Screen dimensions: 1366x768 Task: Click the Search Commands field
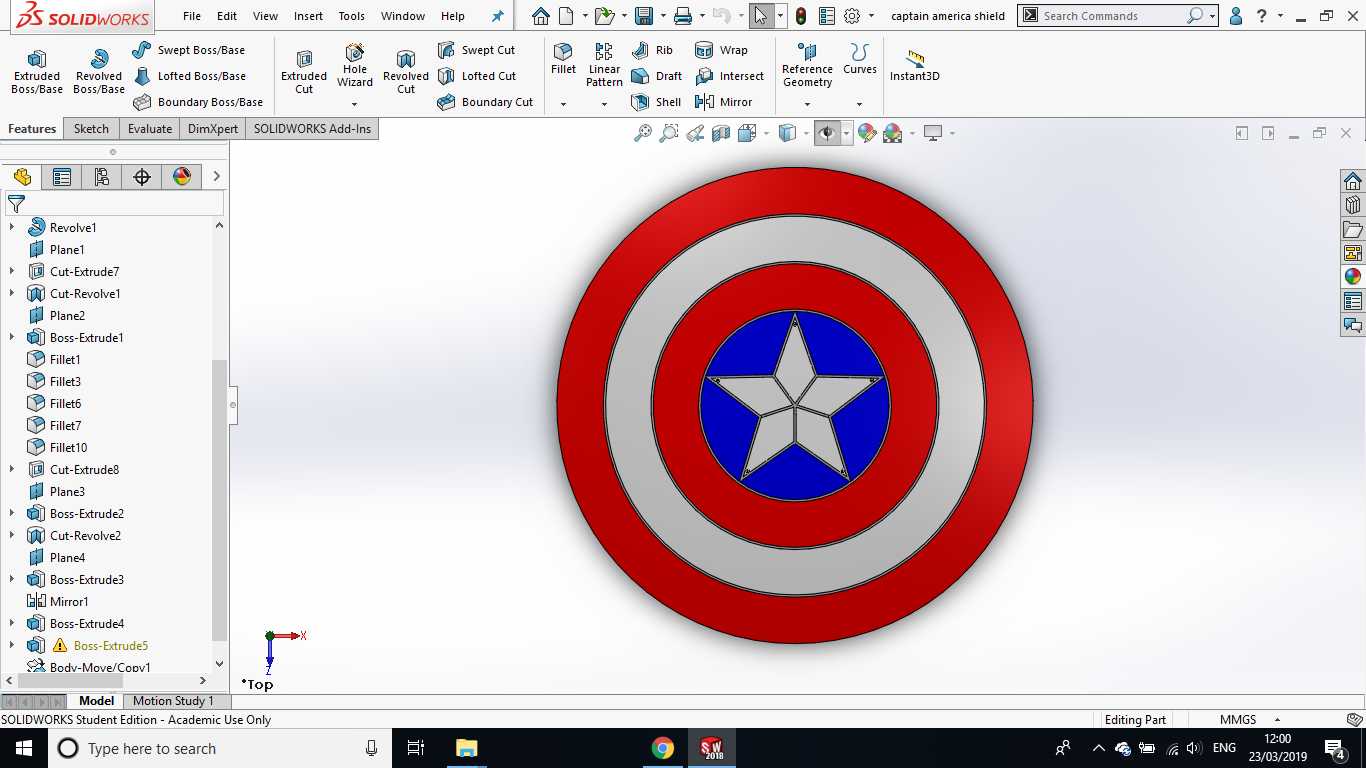coord(1110,16)
